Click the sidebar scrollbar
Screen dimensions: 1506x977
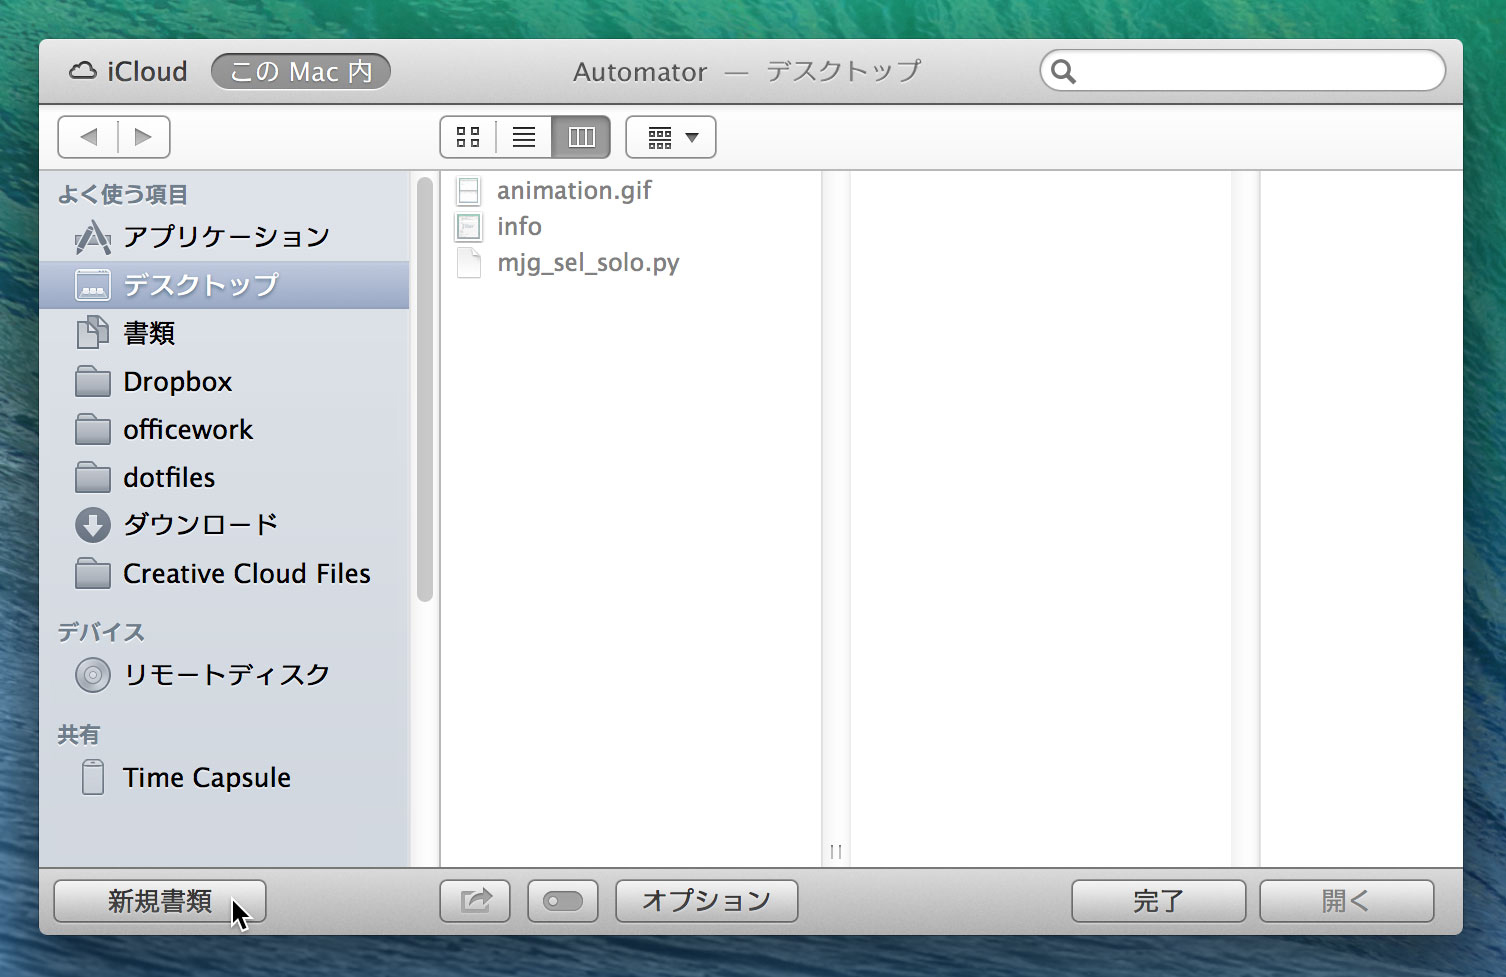tap(425, 390)
